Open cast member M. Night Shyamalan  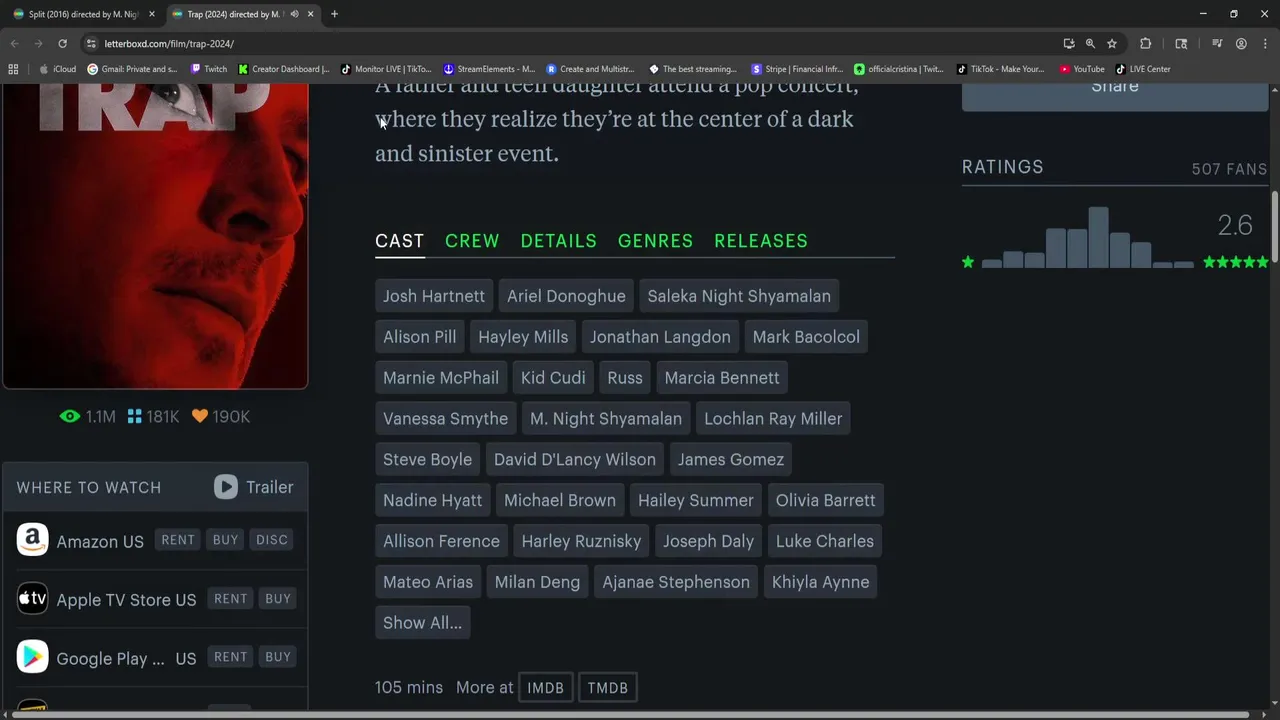point(606,419)
